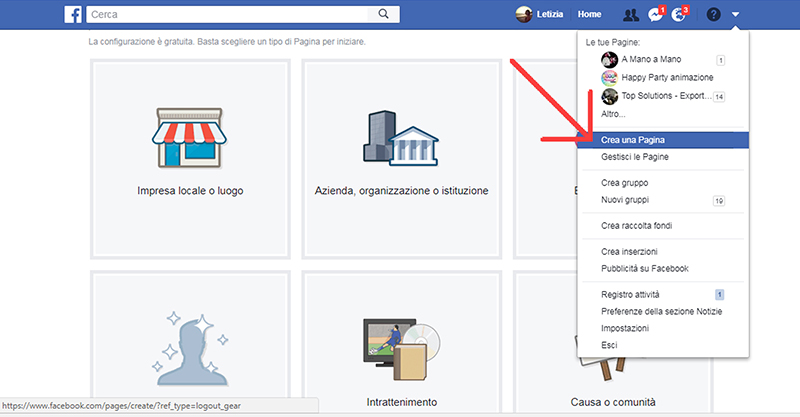Click into the Cerca search field
800x417 pixels.
[230, 14]
